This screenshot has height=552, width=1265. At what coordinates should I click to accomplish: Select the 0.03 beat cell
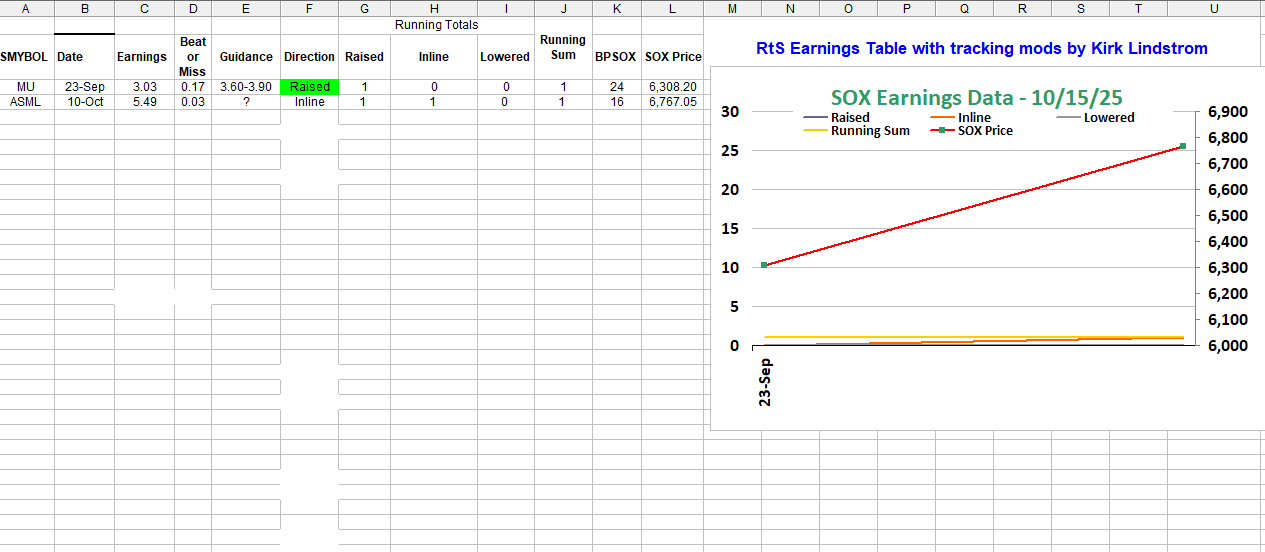point(192,102)
